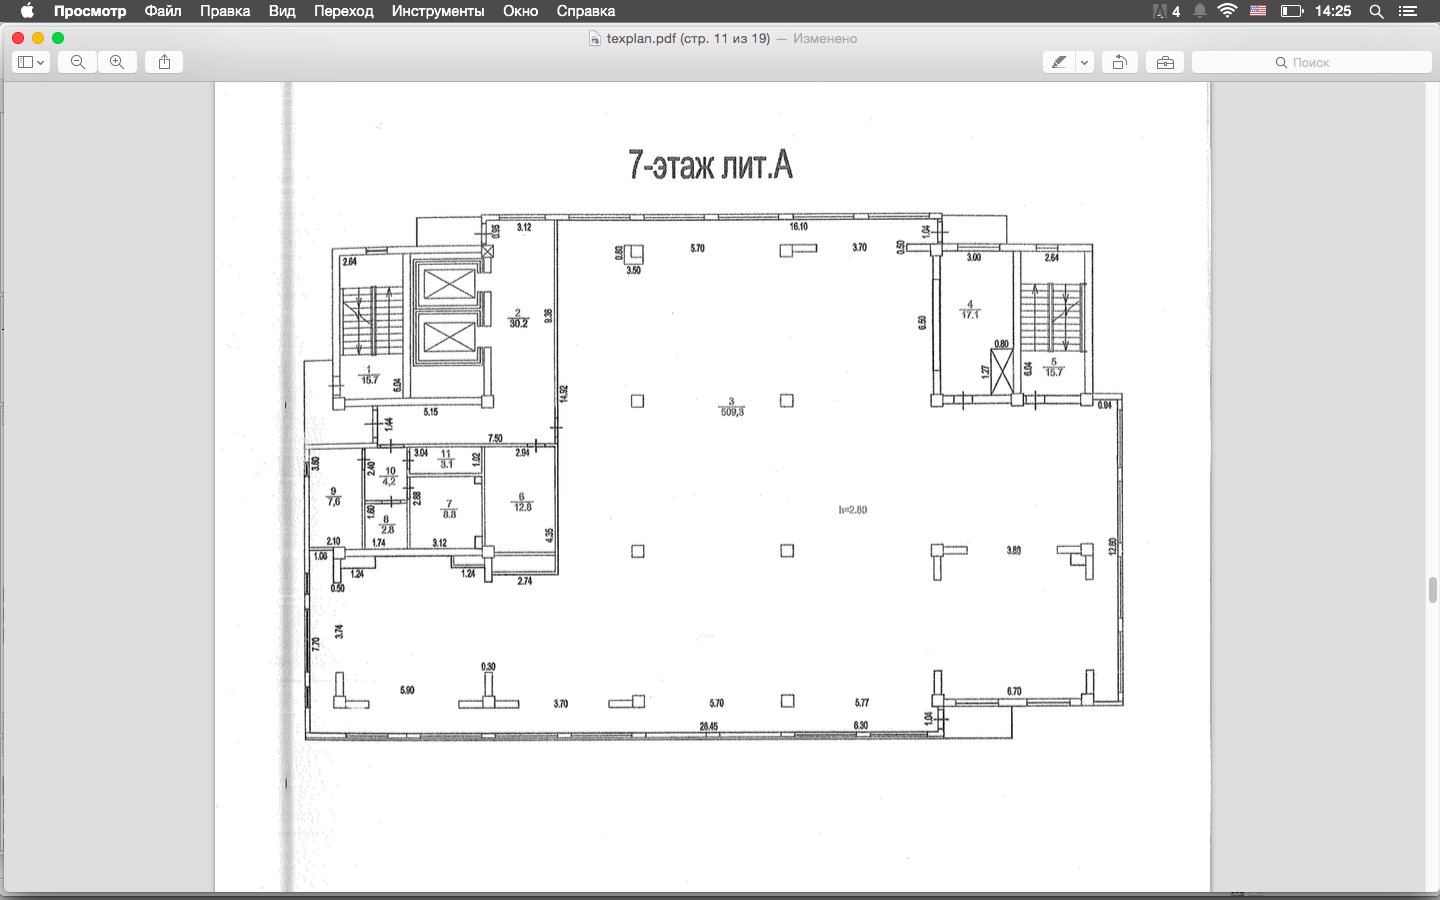Viewport: 1440px width, 900px height.
Task: Open the keyboard input source flag
Action: pyautogui.click(x=1259, y=11)
